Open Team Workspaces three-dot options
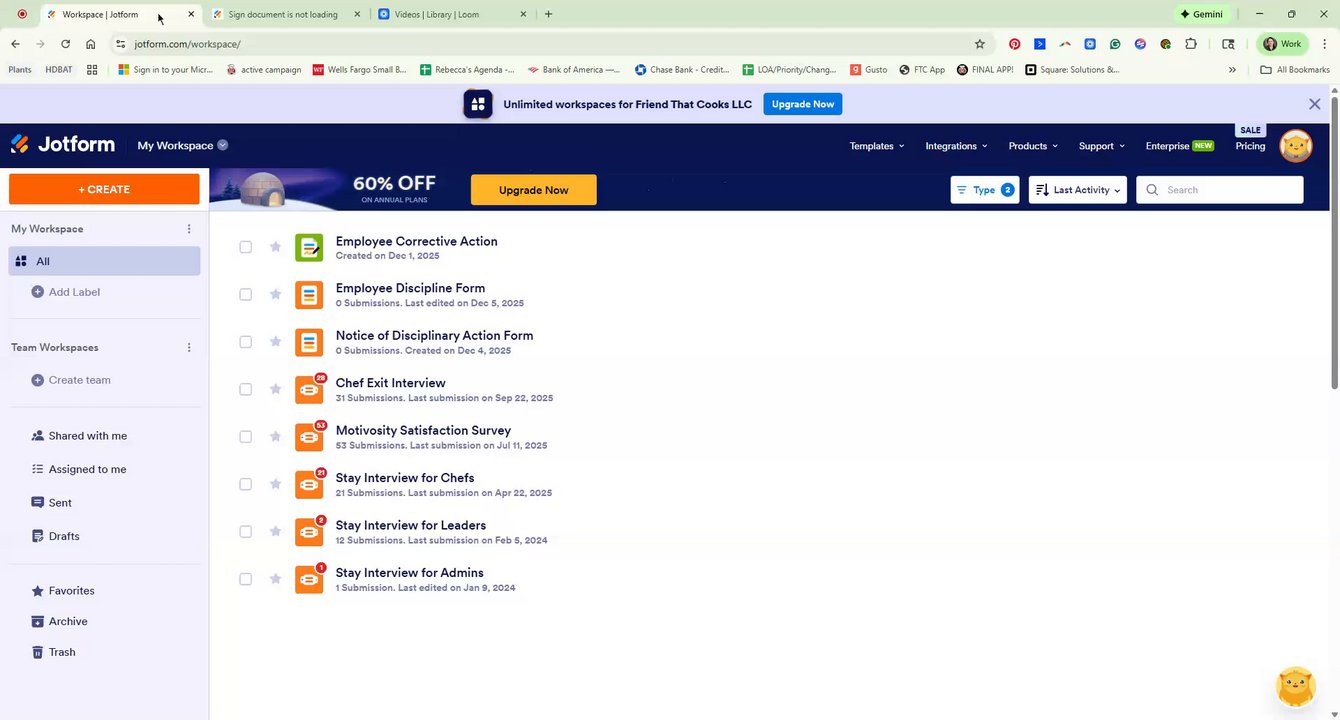 click(x=189, y=348)
